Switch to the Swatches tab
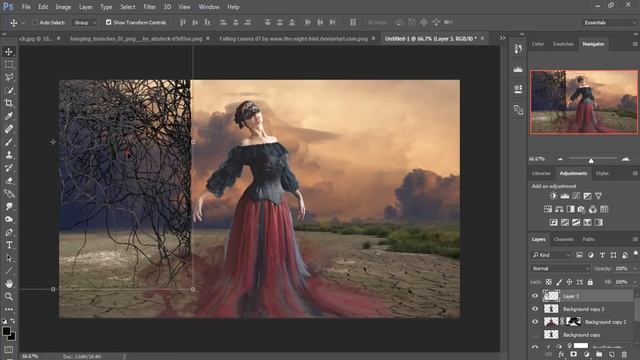The height and width of the screenshot is (360, 640). (563, 44)
